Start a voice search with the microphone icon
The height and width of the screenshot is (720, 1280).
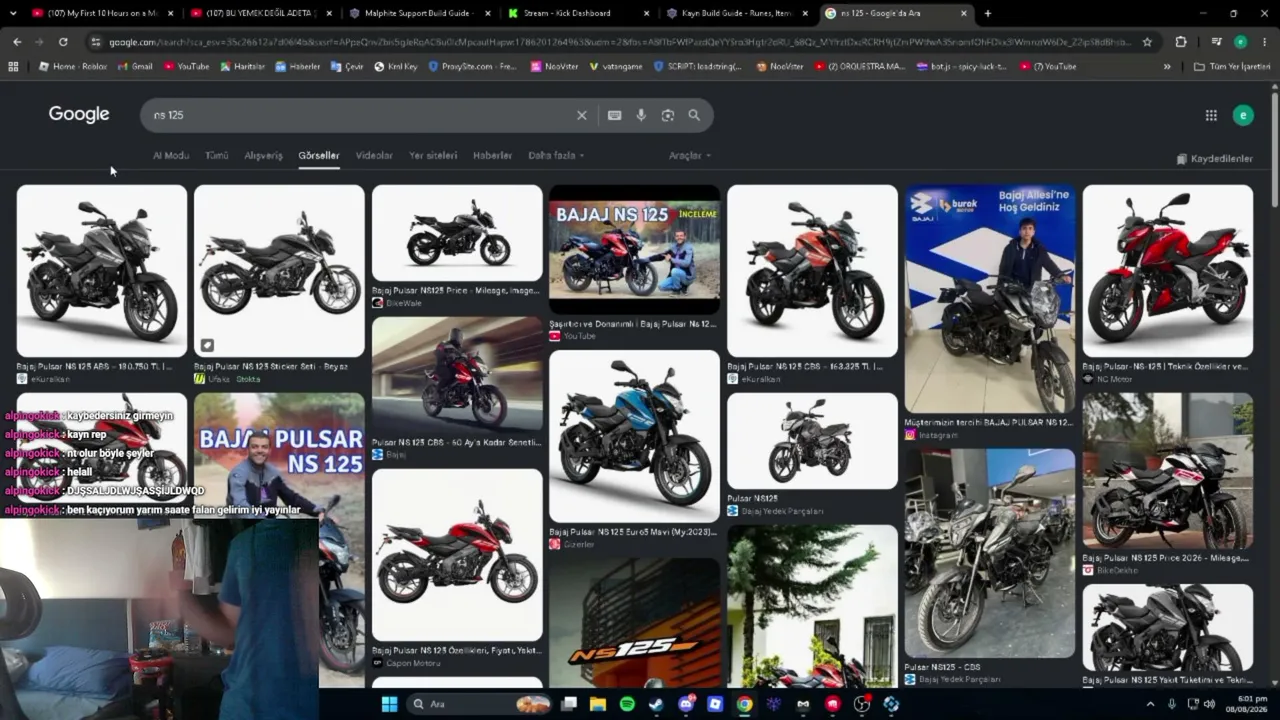[x=641, y=115]
